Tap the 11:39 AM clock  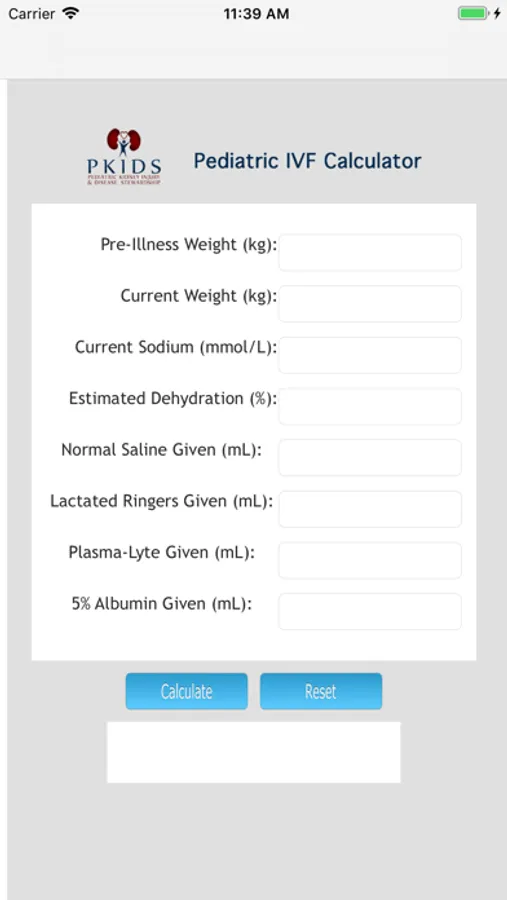pos(256,14)
